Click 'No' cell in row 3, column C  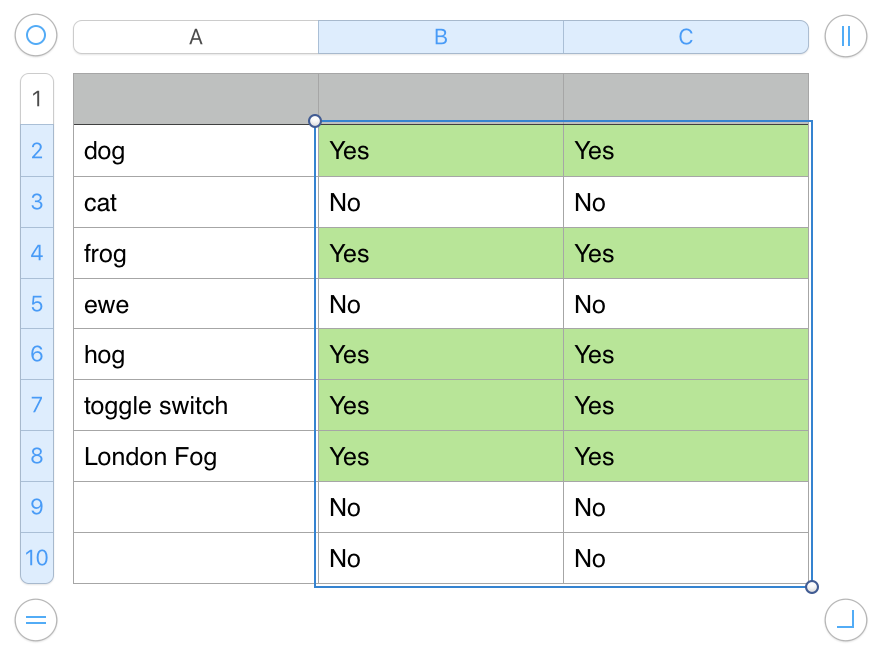click(686, 203)
